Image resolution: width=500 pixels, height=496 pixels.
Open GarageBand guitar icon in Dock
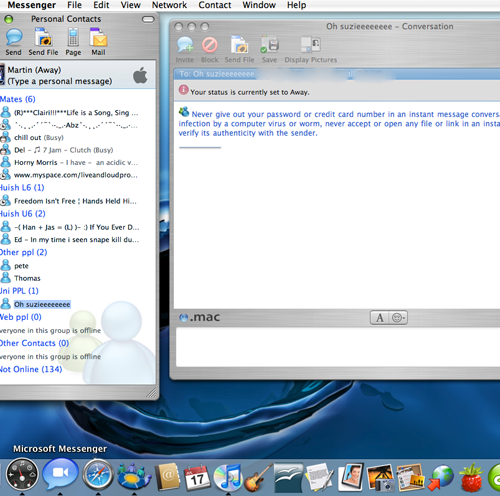(x=259, y=477)
